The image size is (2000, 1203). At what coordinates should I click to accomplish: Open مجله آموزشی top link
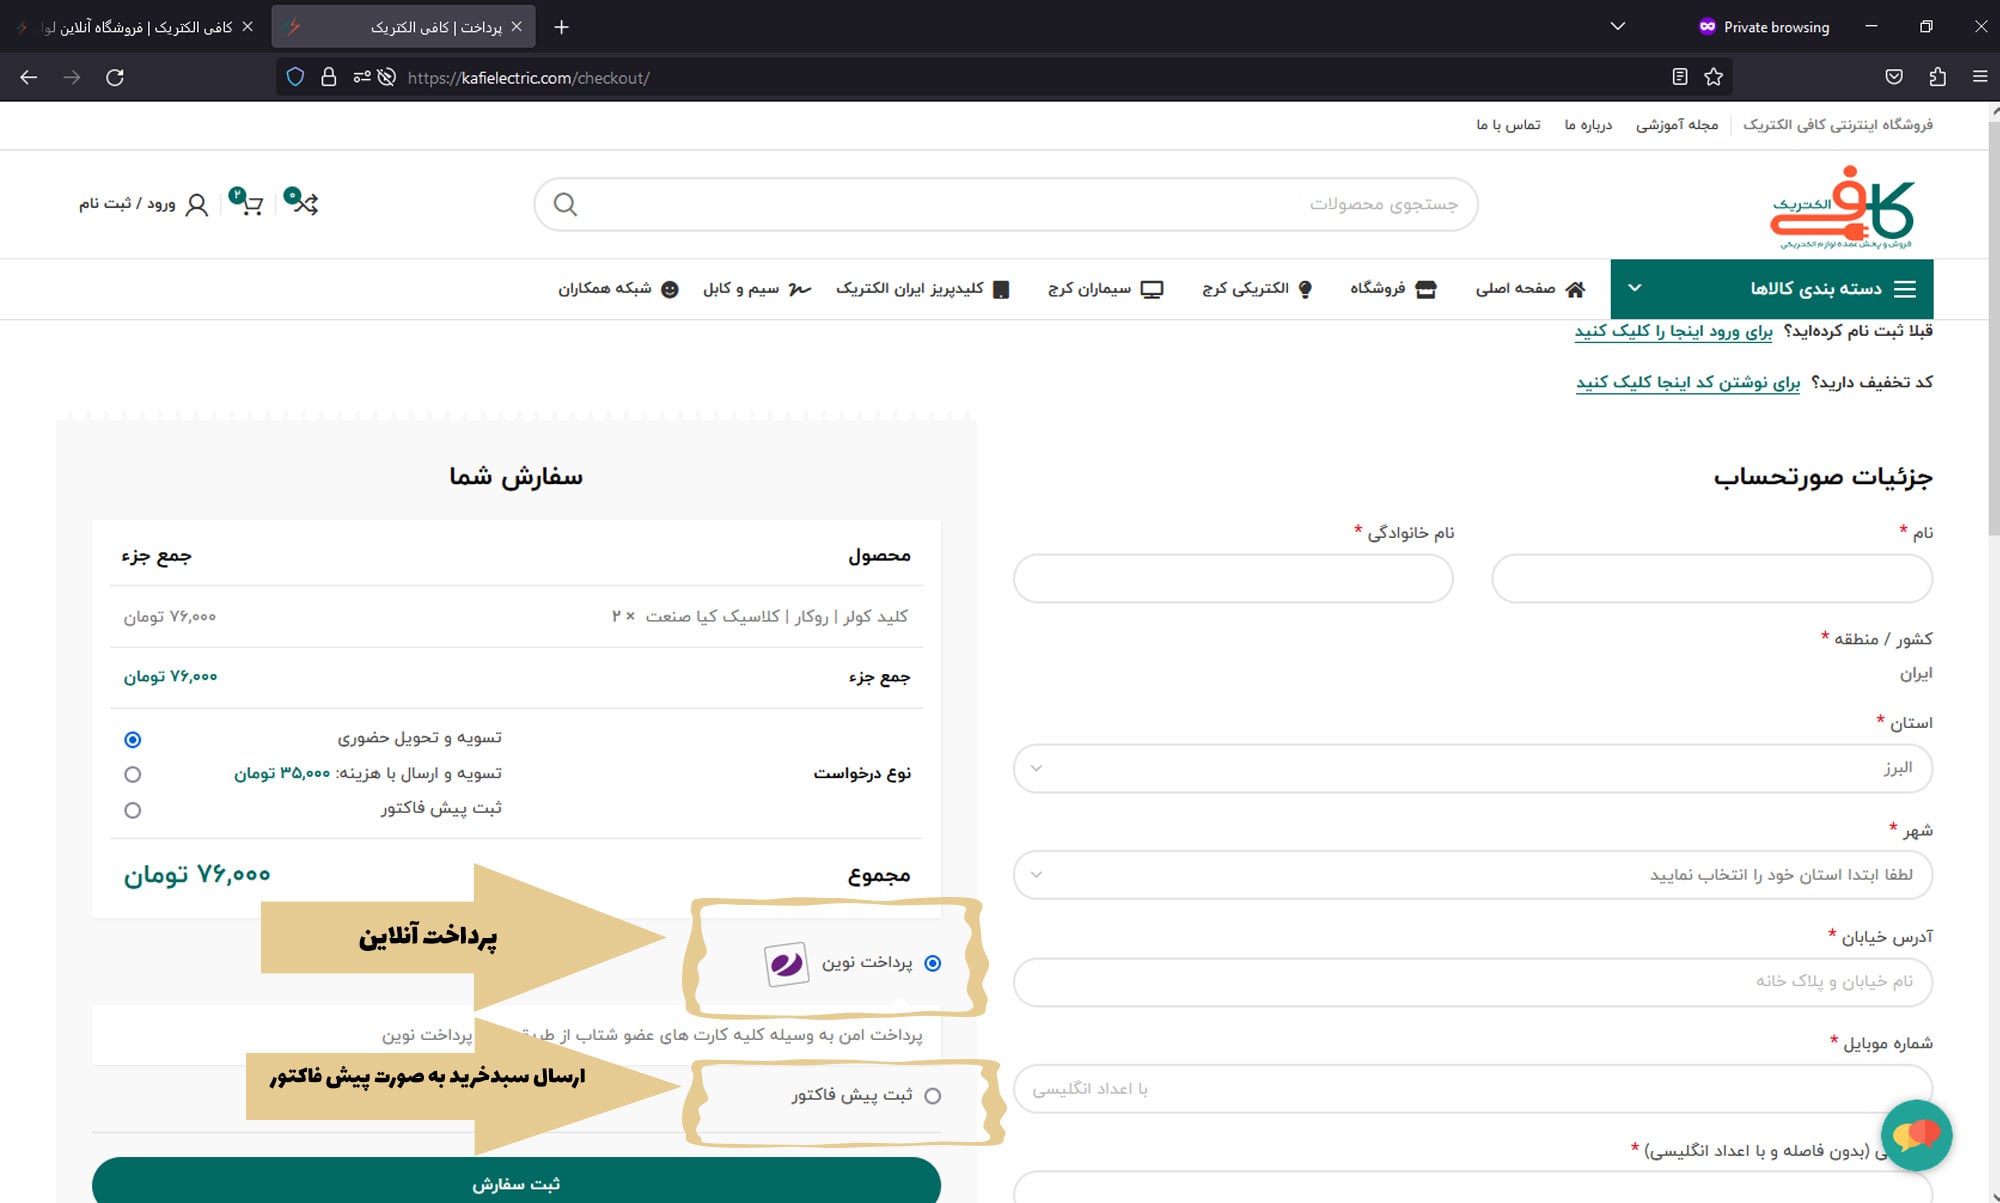(1677, 125)
